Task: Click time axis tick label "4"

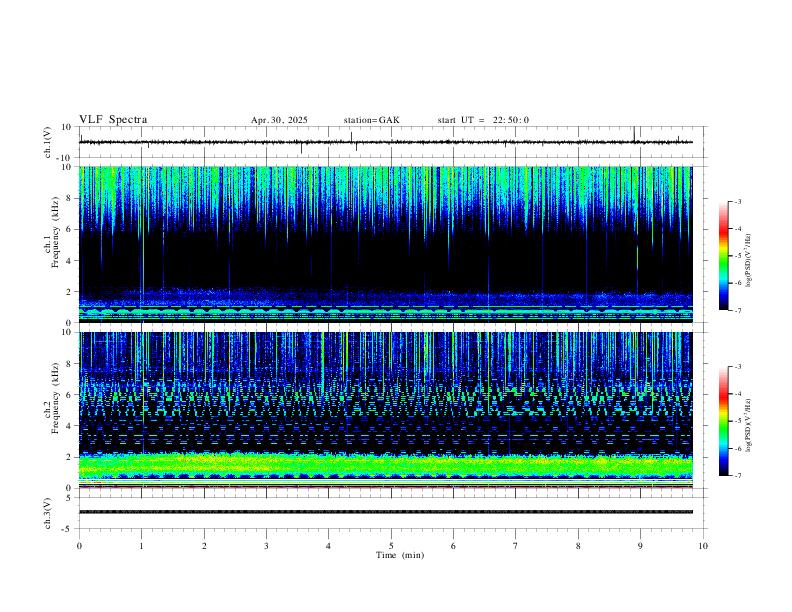Action: tap(328, 546)
